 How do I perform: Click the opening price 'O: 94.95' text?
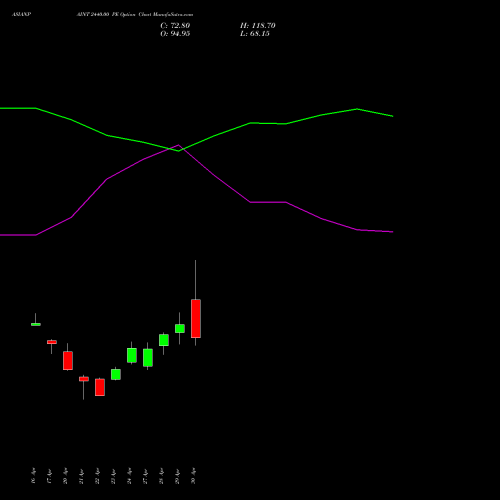click(175, 34)
